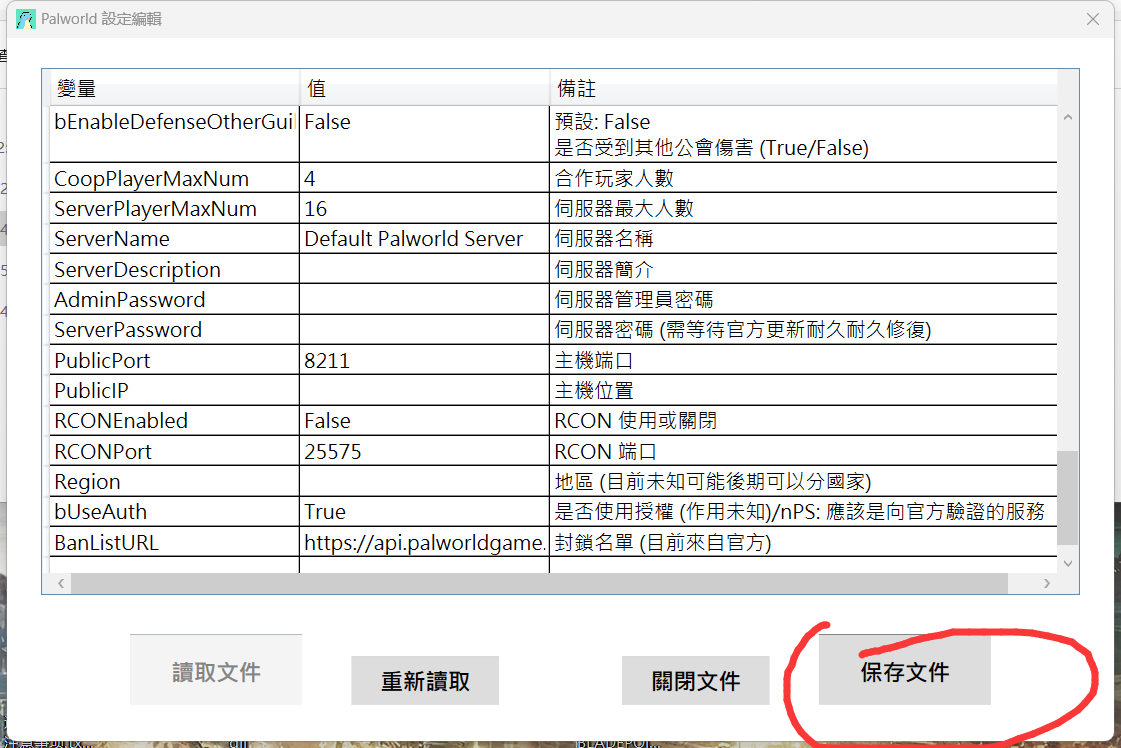Click the 變量 column header
The image size is (1121, 748).
(x=174, y=88)
